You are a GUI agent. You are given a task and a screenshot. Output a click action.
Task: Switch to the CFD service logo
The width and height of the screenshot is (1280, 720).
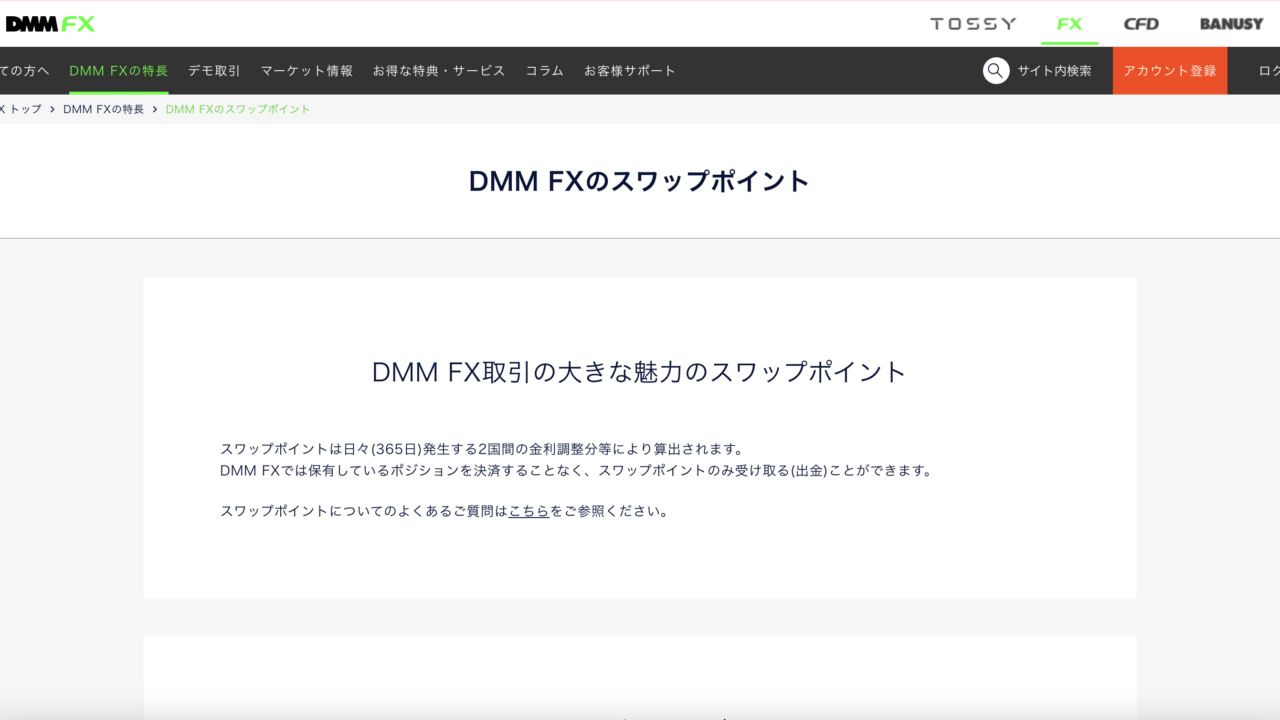[x=1141, y=24]
